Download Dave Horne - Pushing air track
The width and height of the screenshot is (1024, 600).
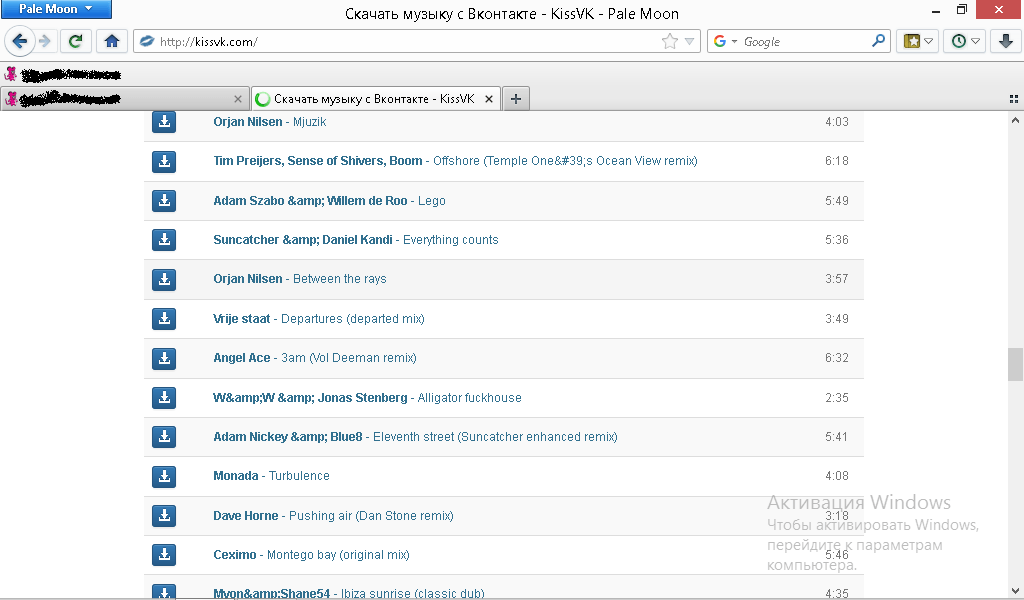164,516
